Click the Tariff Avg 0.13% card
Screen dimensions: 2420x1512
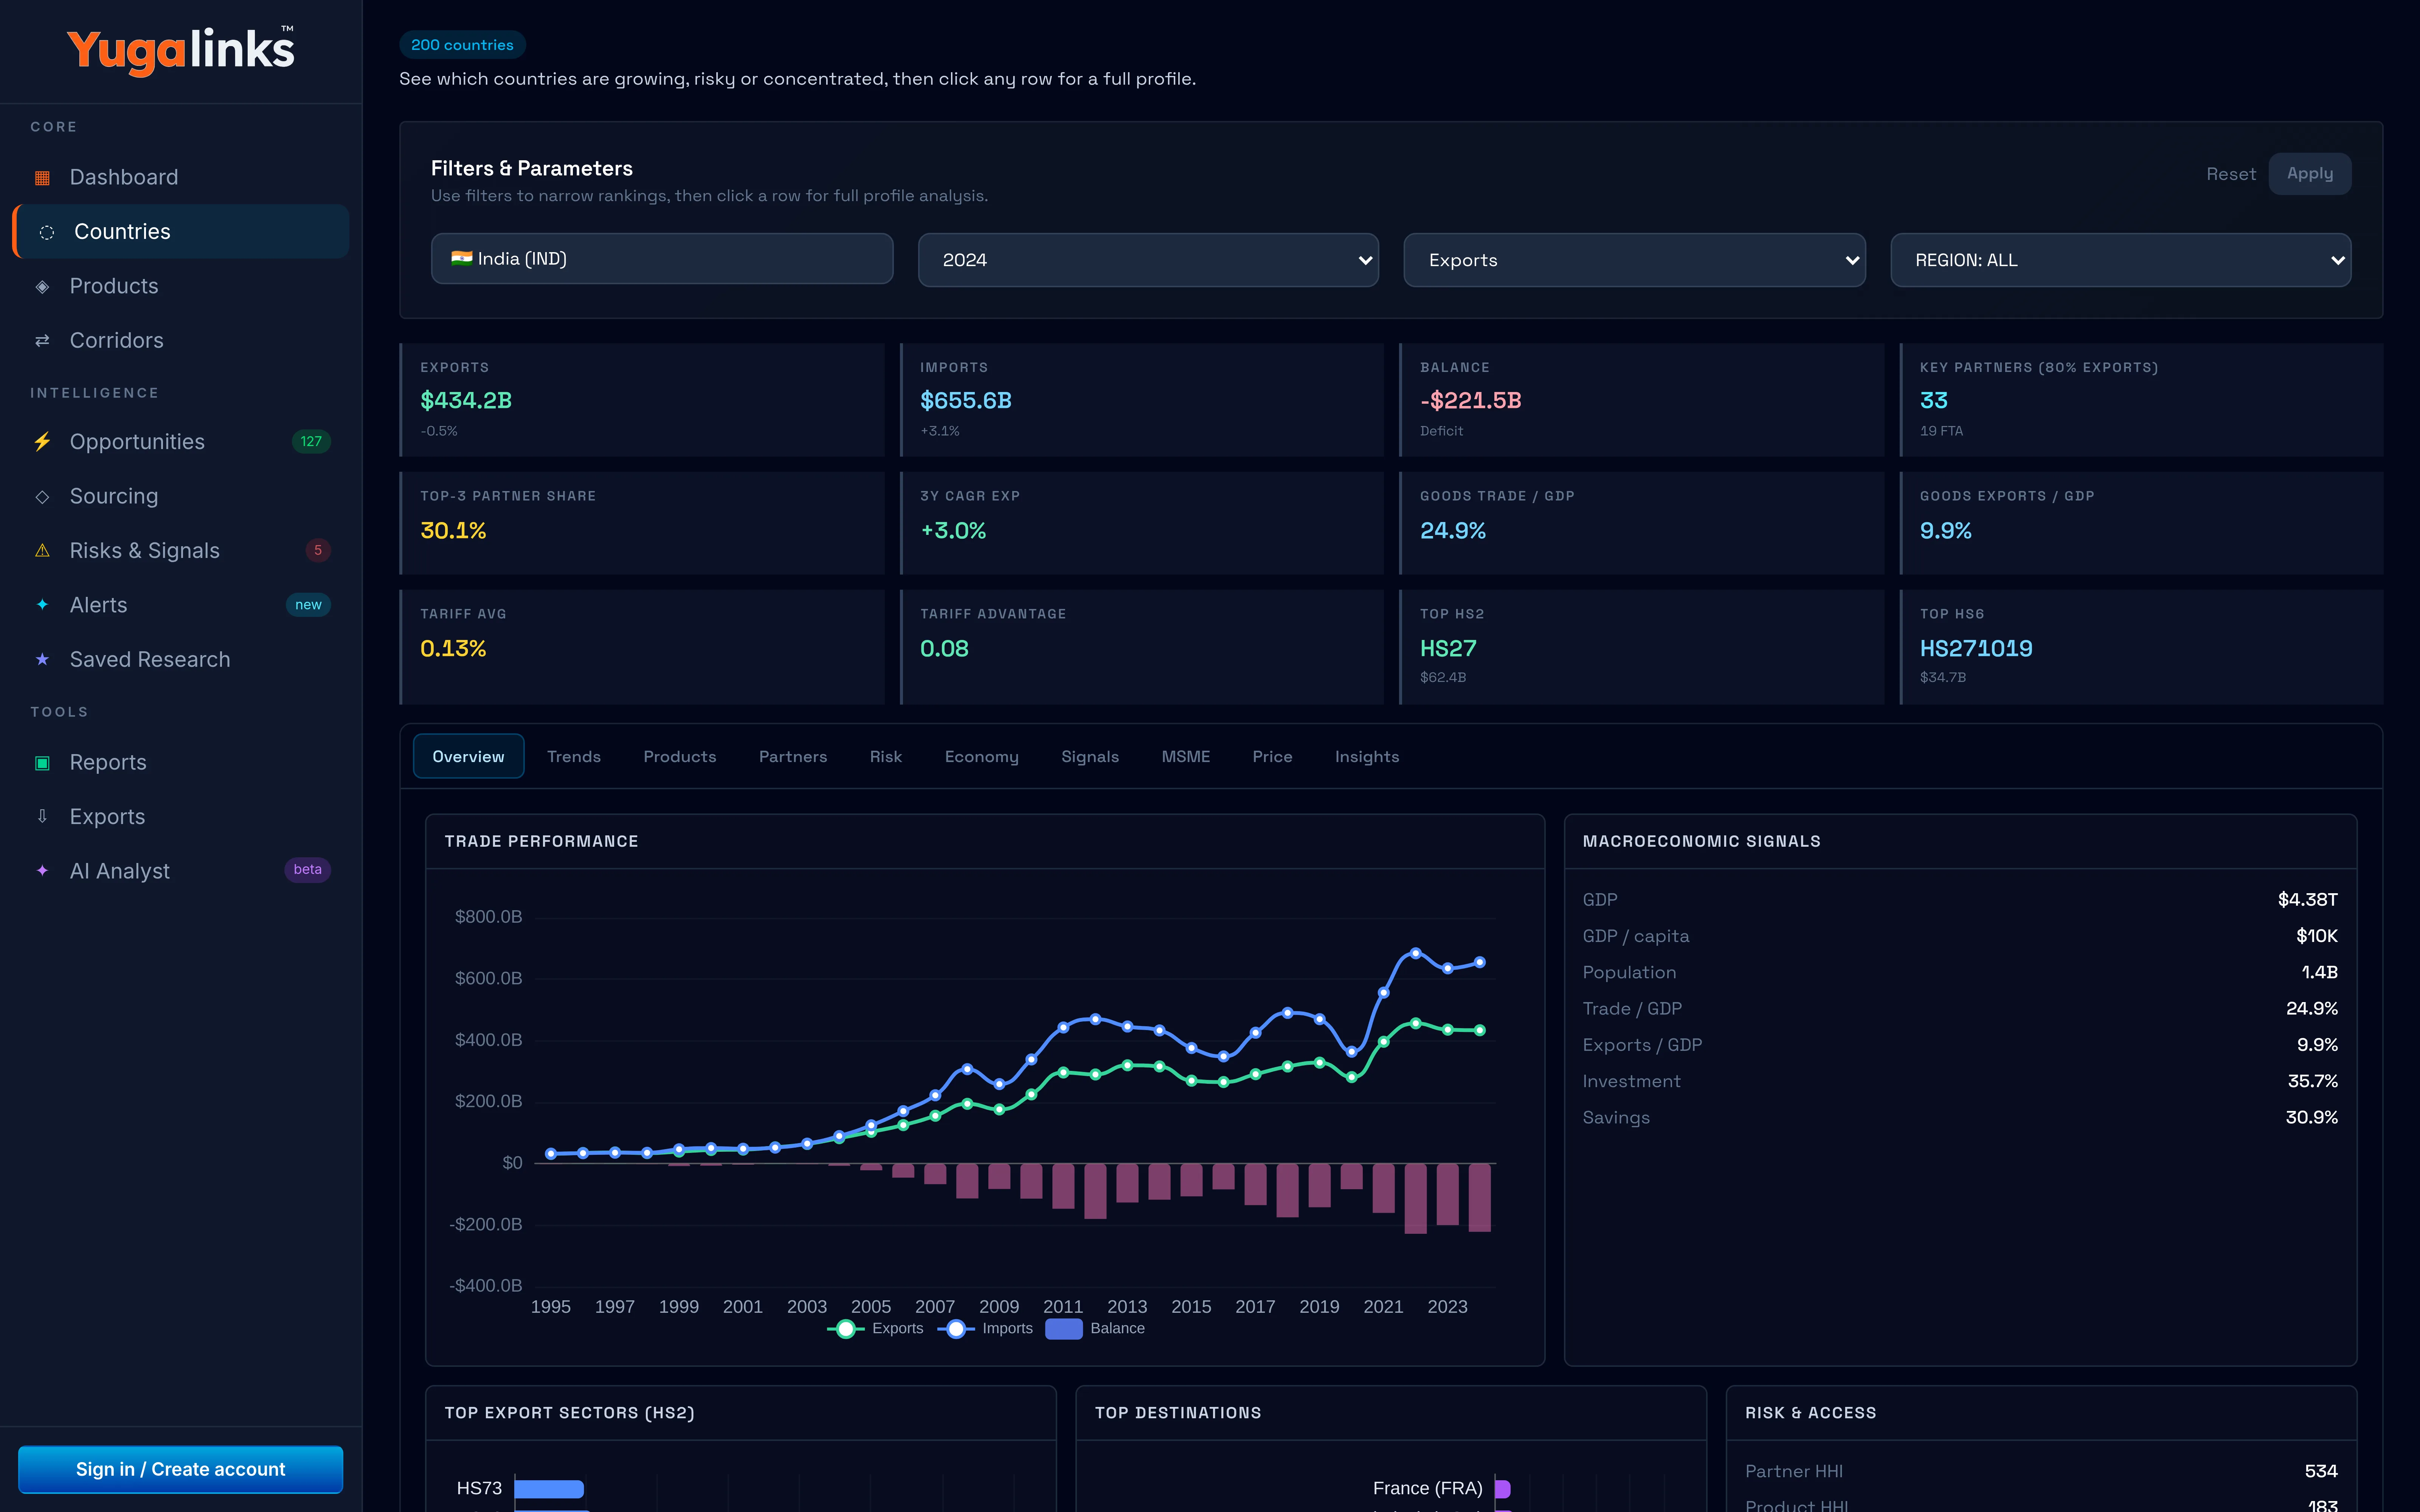pos(642,647)
